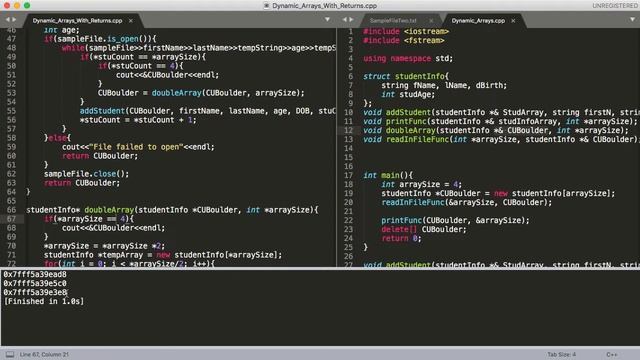Click output address 0x7fff5a39ead8
The width and height of the screenshot is (640, 360).
35,274
